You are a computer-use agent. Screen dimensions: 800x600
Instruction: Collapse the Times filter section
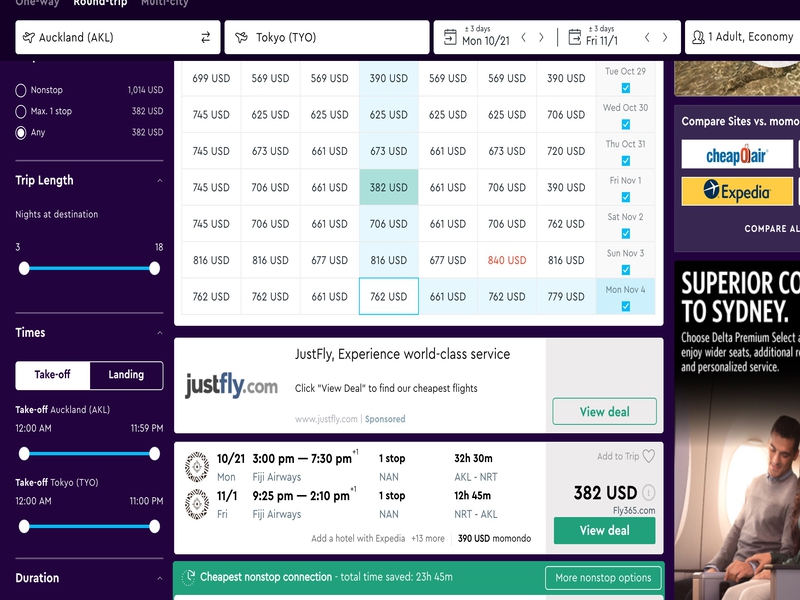click(160, 333)
